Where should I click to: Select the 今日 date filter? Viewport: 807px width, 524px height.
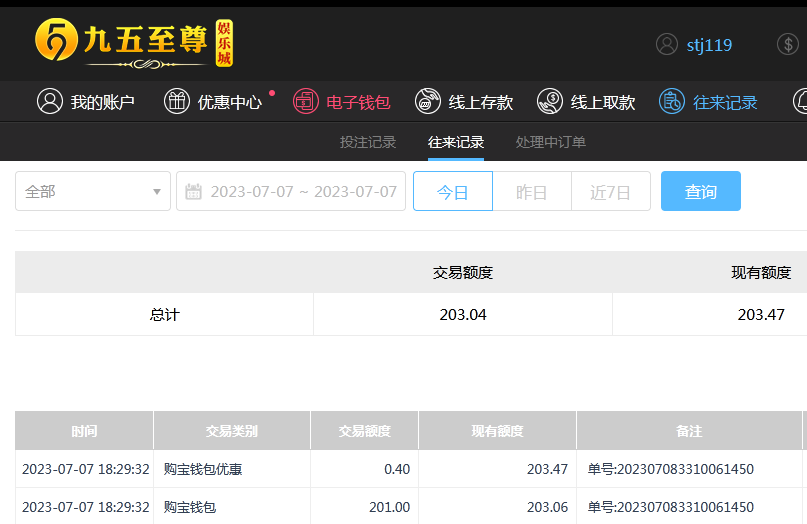(453, 191)
